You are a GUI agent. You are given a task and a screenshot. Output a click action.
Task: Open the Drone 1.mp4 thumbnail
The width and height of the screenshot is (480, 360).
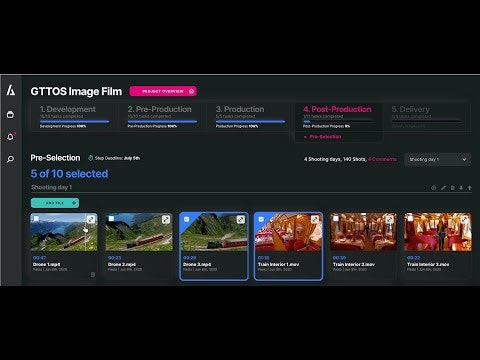[x=64, y=232]
